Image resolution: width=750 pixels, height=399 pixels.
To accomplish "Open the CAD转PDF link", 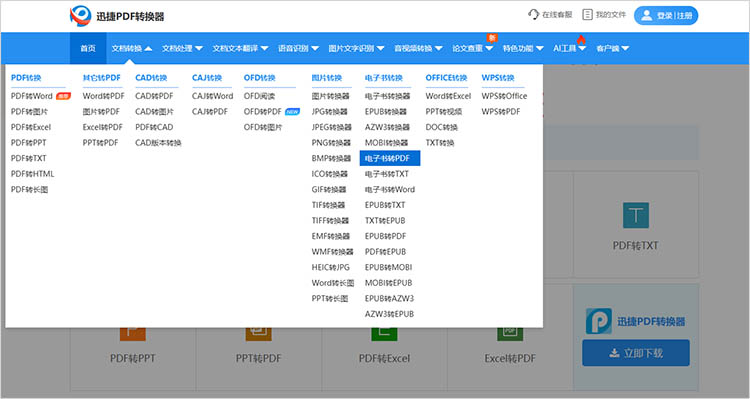I will point(154,96).
